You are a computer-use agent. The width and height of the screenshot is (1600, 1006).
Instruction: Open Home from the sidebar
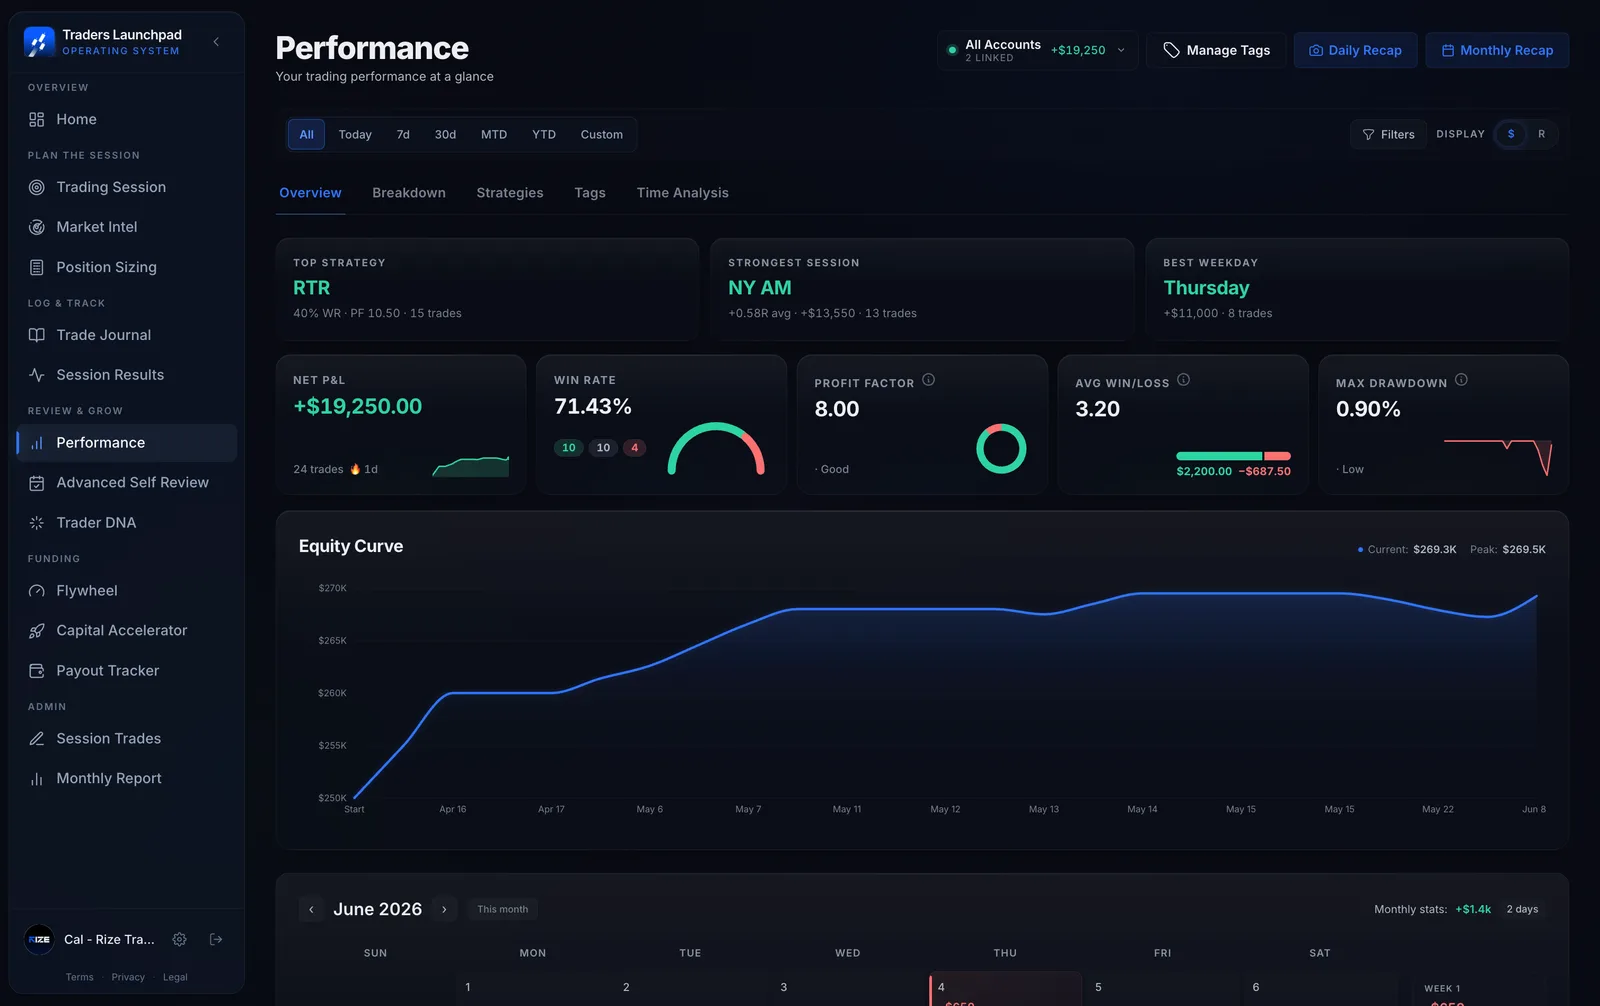[126, 119]
